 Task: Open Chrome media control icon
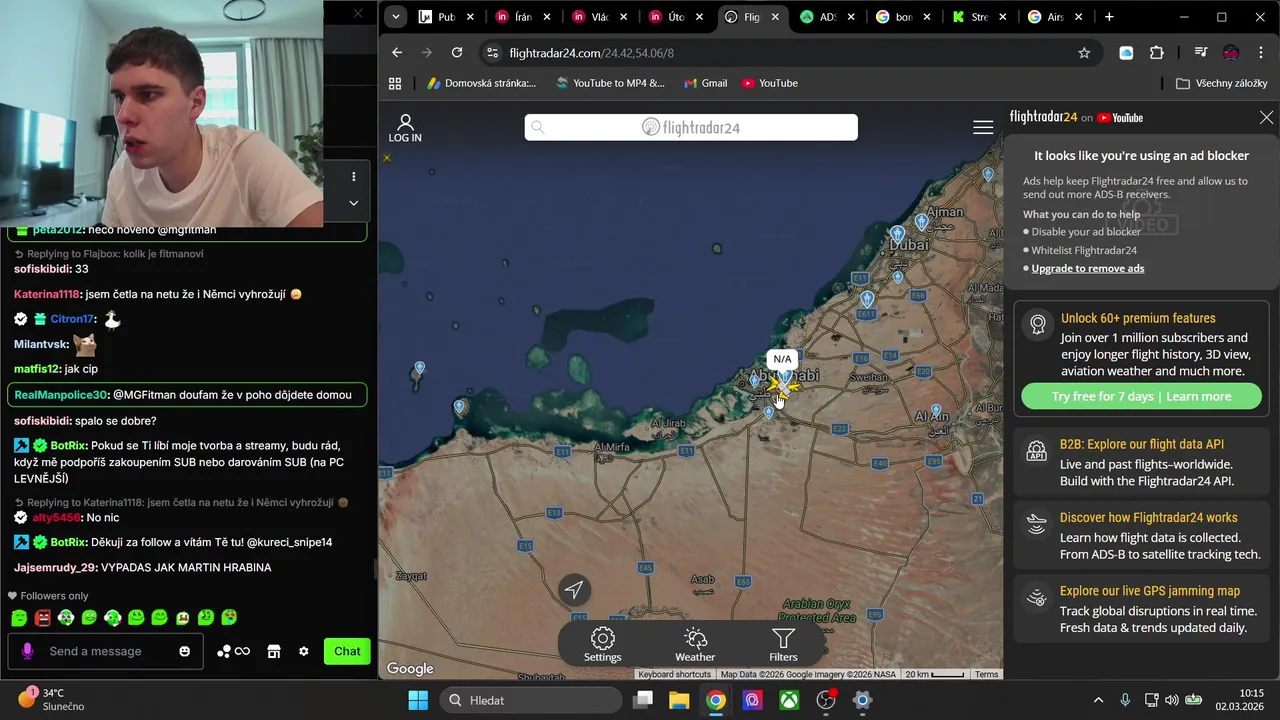click(x=1201, y=52)
